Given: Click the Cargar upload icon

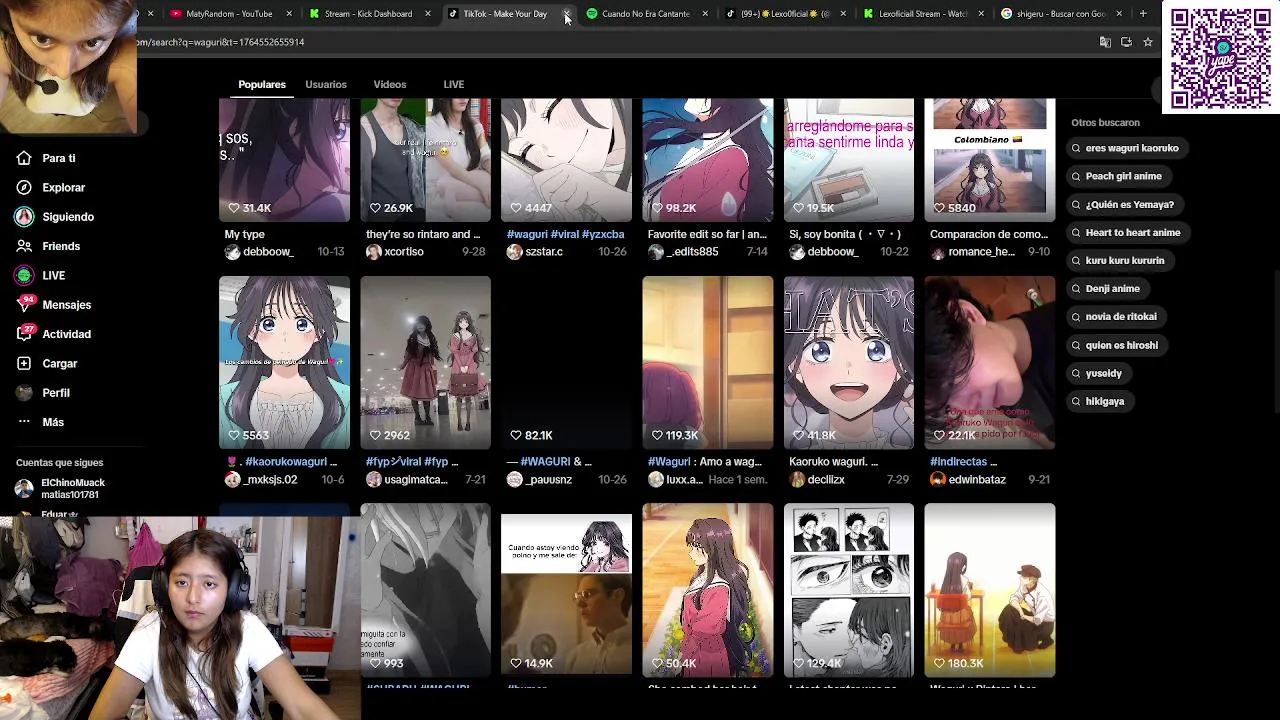Looking at the screenshot, I should 24,363.
